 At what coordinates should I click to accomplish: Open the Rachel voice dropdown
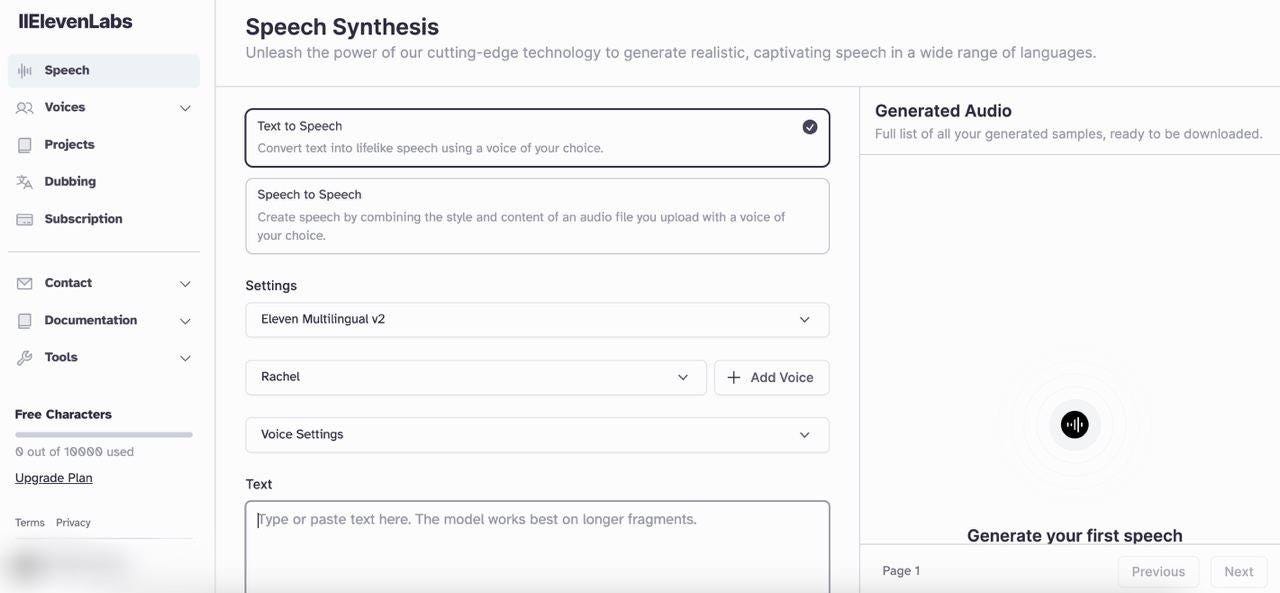pos(476,377)
